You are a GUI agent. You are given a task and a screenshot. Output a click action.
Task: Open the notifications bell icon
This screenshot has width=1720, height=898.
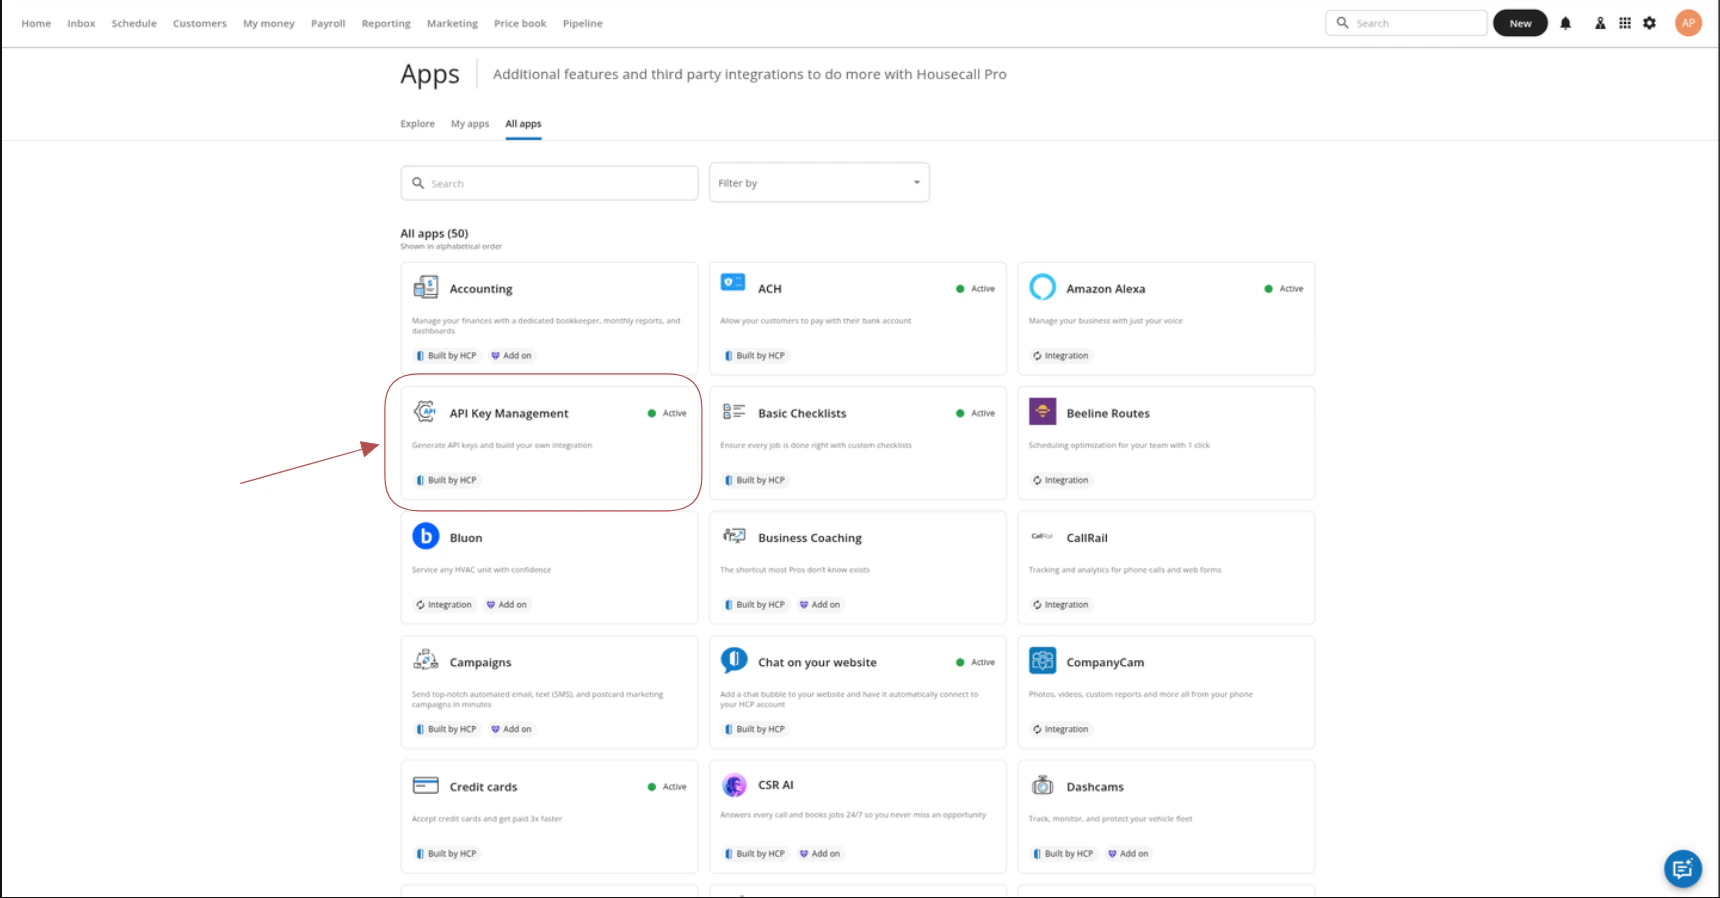point(1566,23)
